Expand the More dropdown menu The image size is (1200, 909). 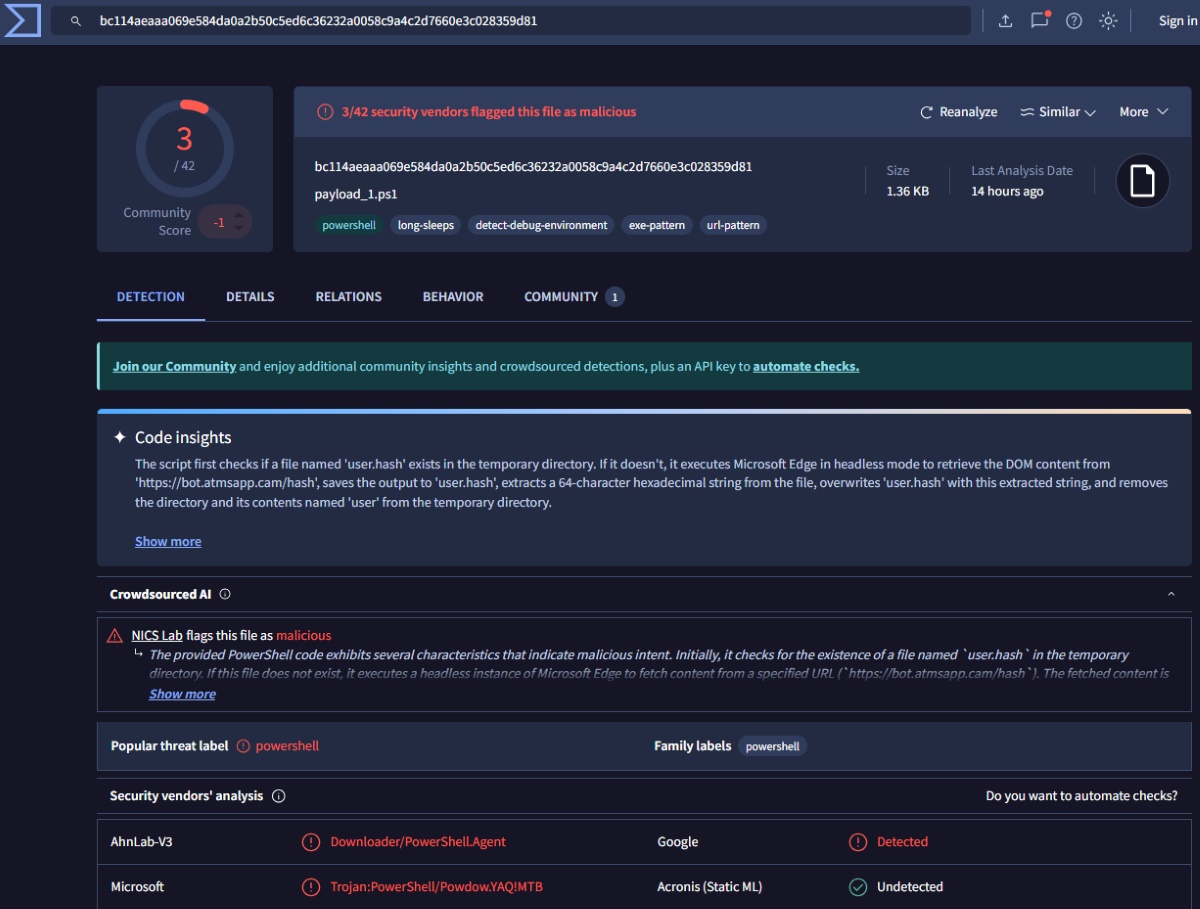coord(1143,112)
